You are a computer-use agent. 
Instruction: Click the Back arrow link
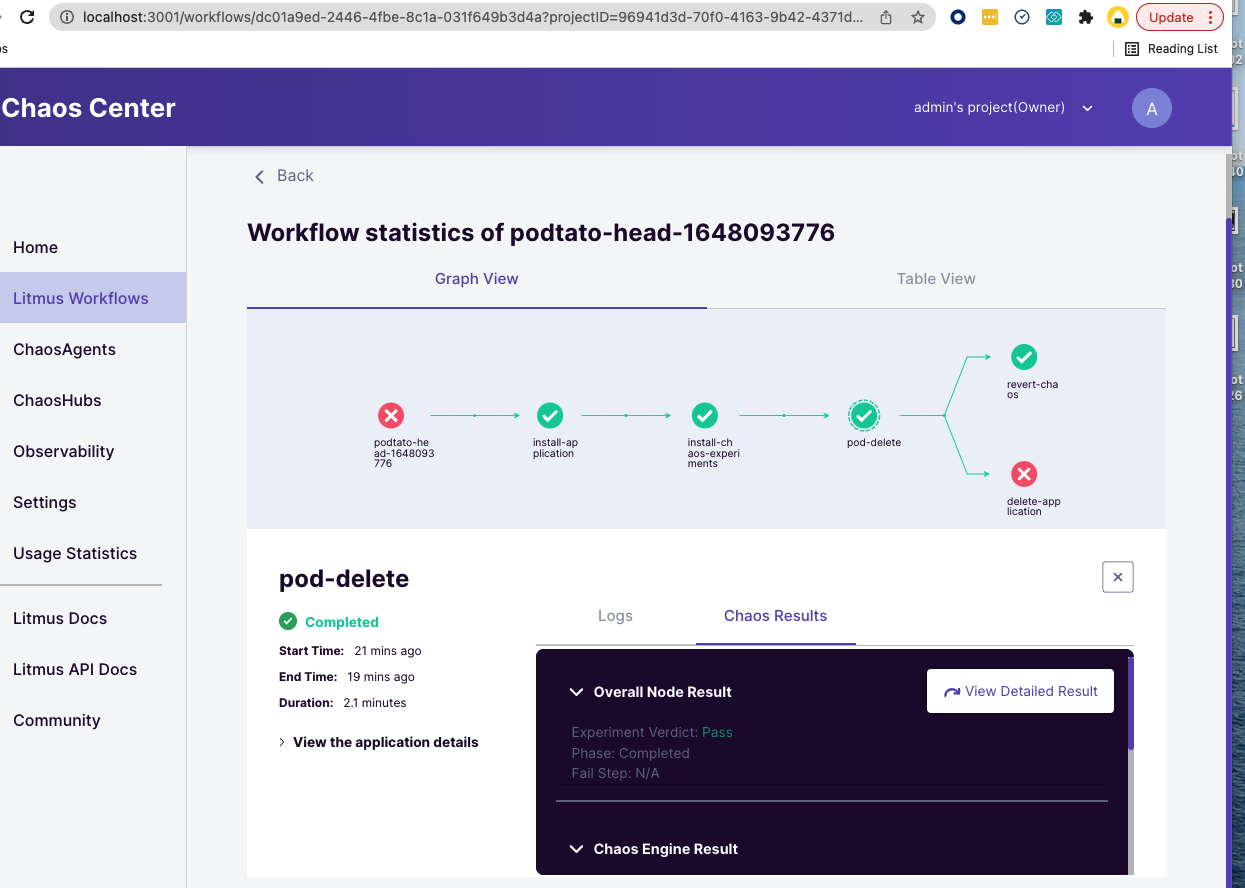tap(284, 176)
